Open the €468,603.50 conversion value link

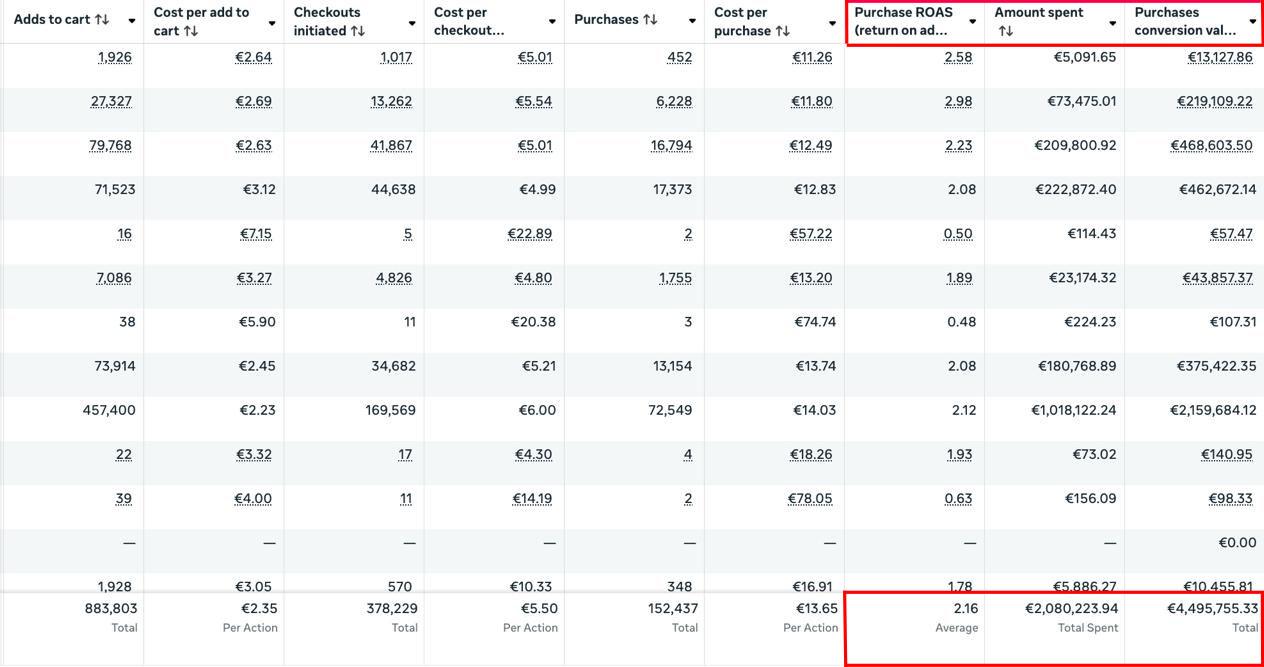tap(1211, 145)
